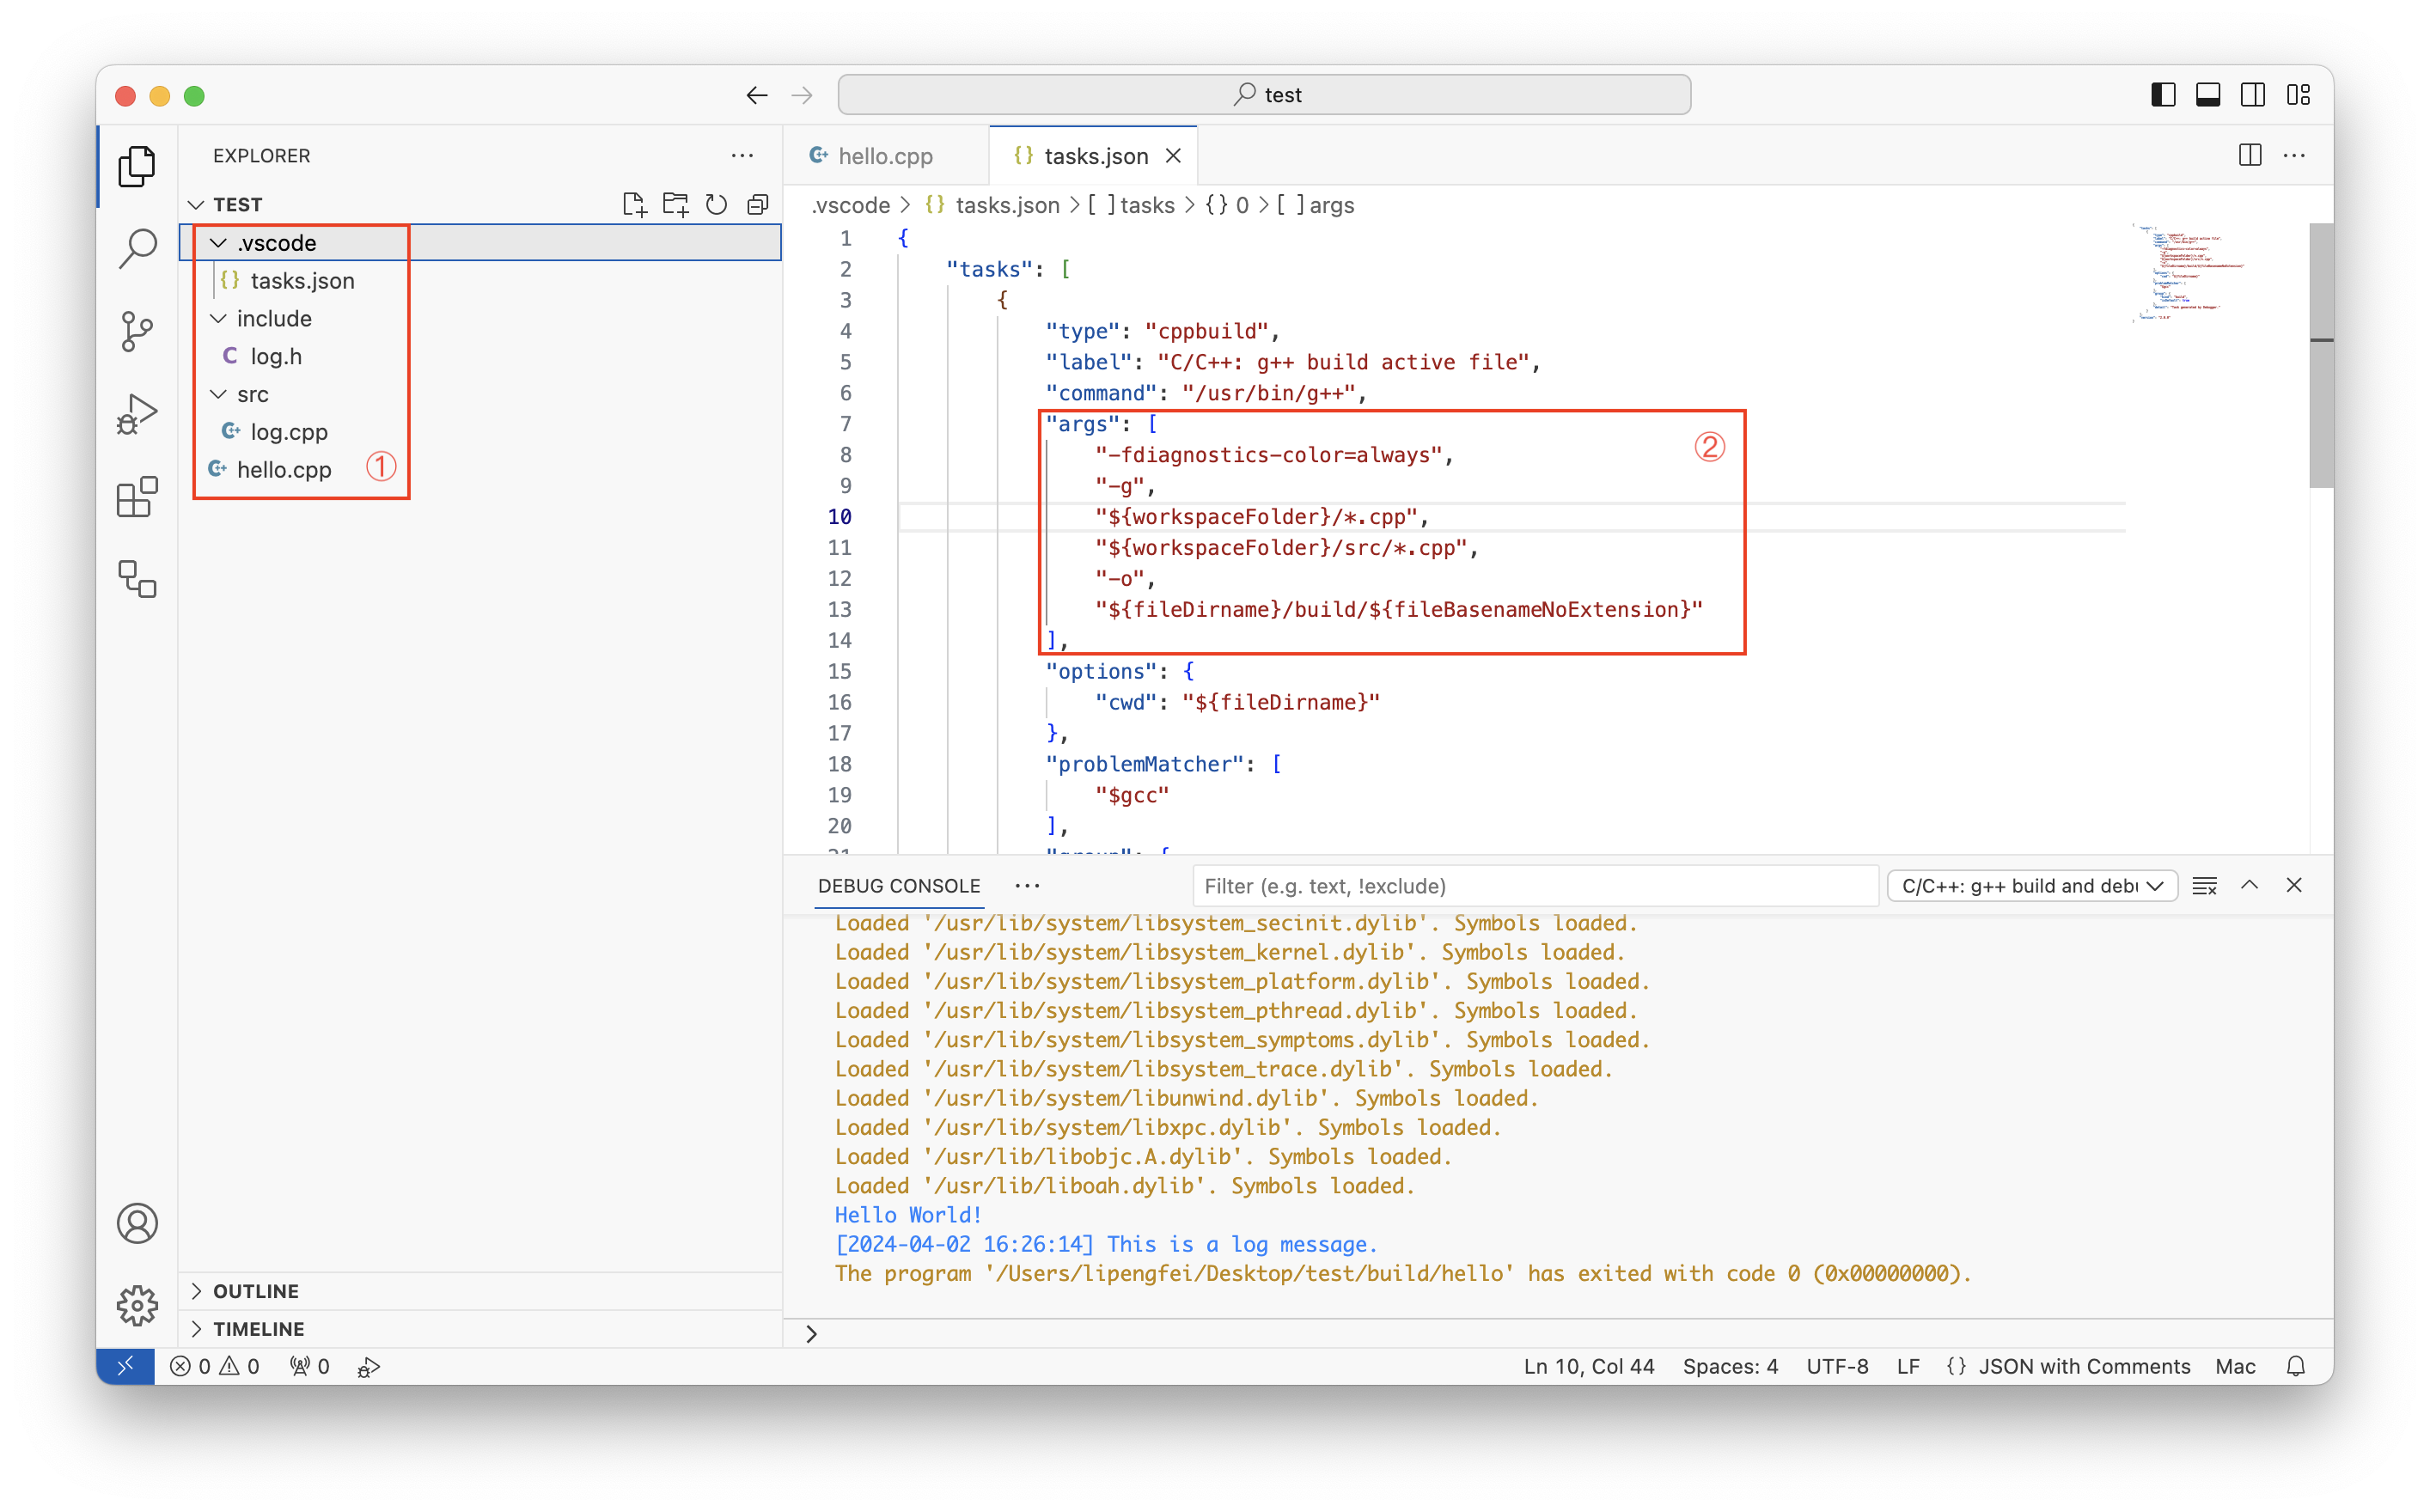Toggle the Secondary Side Bar visibility
Image resolution: width=2430 pixels, height=1512 pixels.
click(2253, 95)
